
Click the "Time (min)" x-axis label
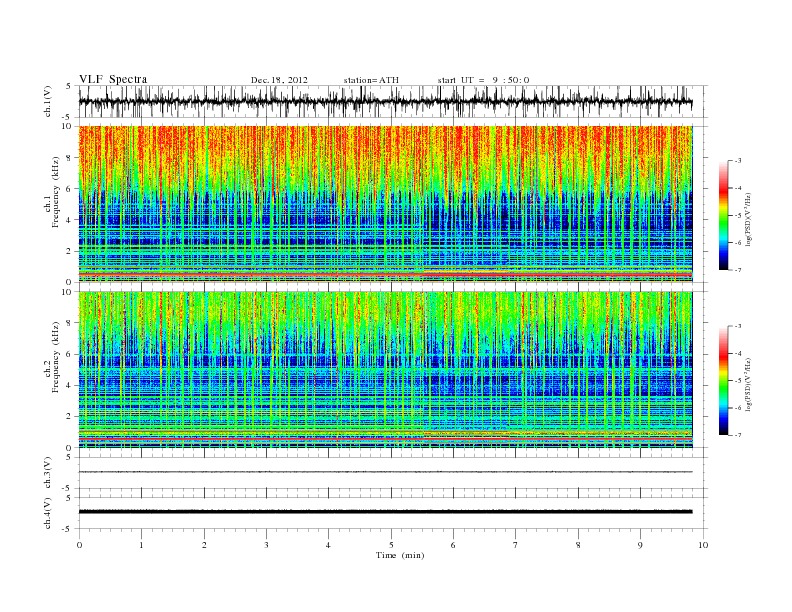click(x=400, y=555)
